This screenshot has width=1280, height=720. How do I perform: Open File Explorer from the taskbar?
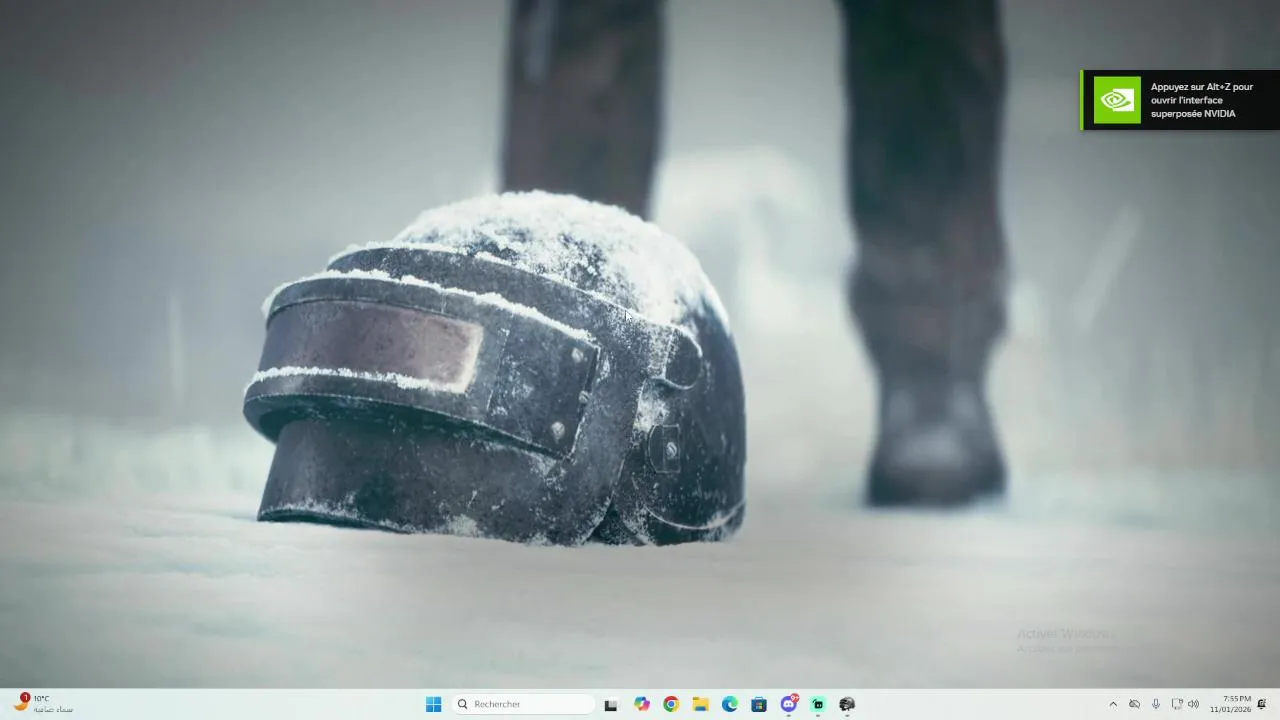[x=700, y=704]
